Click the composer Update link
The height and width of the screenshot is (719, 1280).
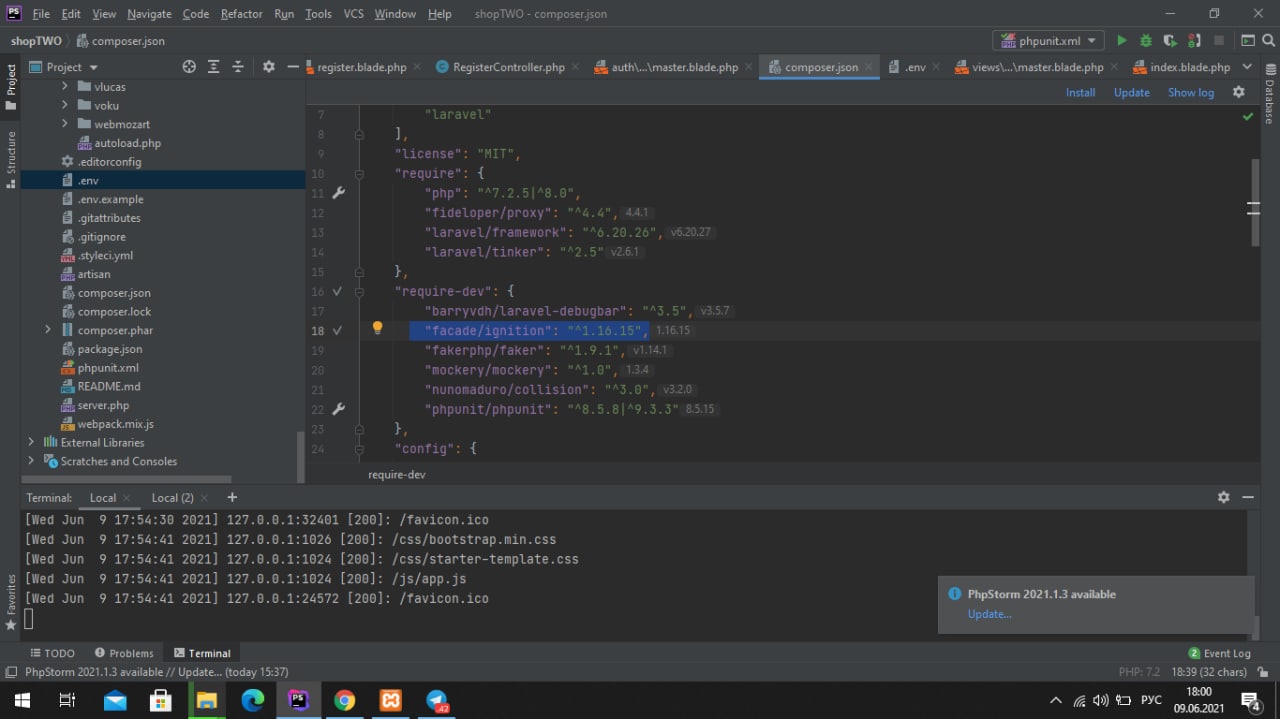coord(1131,92)
